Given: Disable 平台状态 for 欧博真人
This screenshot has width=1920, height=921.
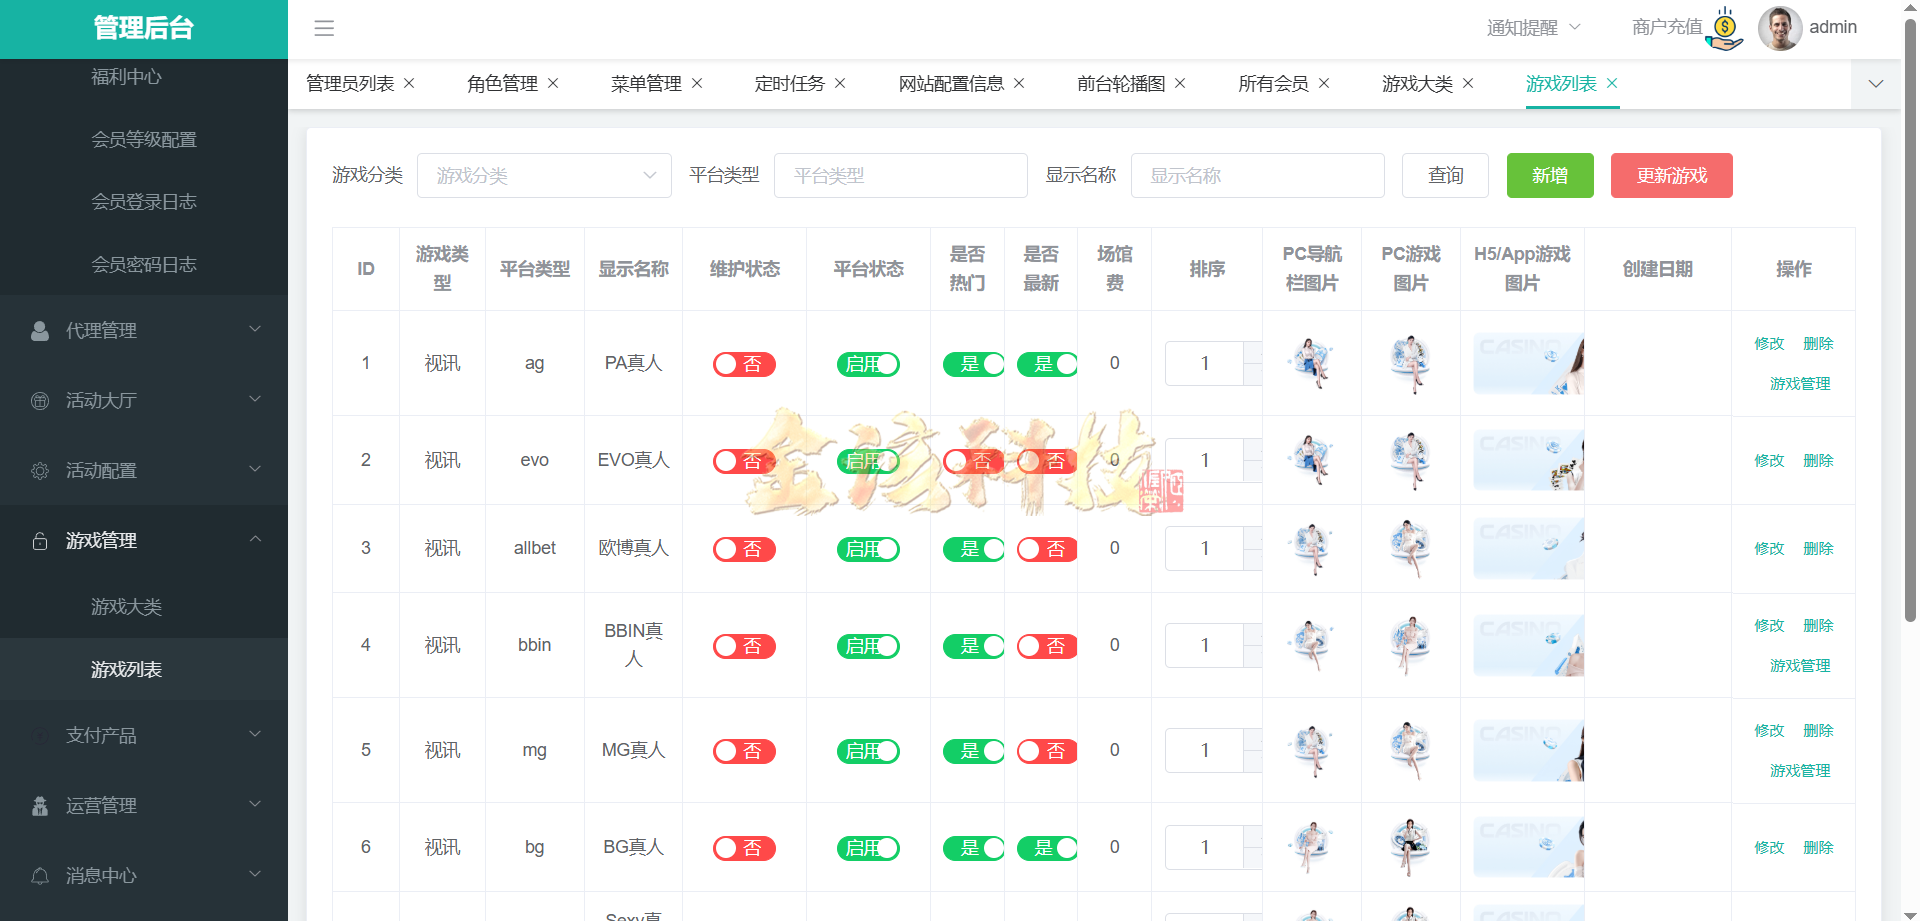Looking at the screenshot, I should click(x=868, y=548).
